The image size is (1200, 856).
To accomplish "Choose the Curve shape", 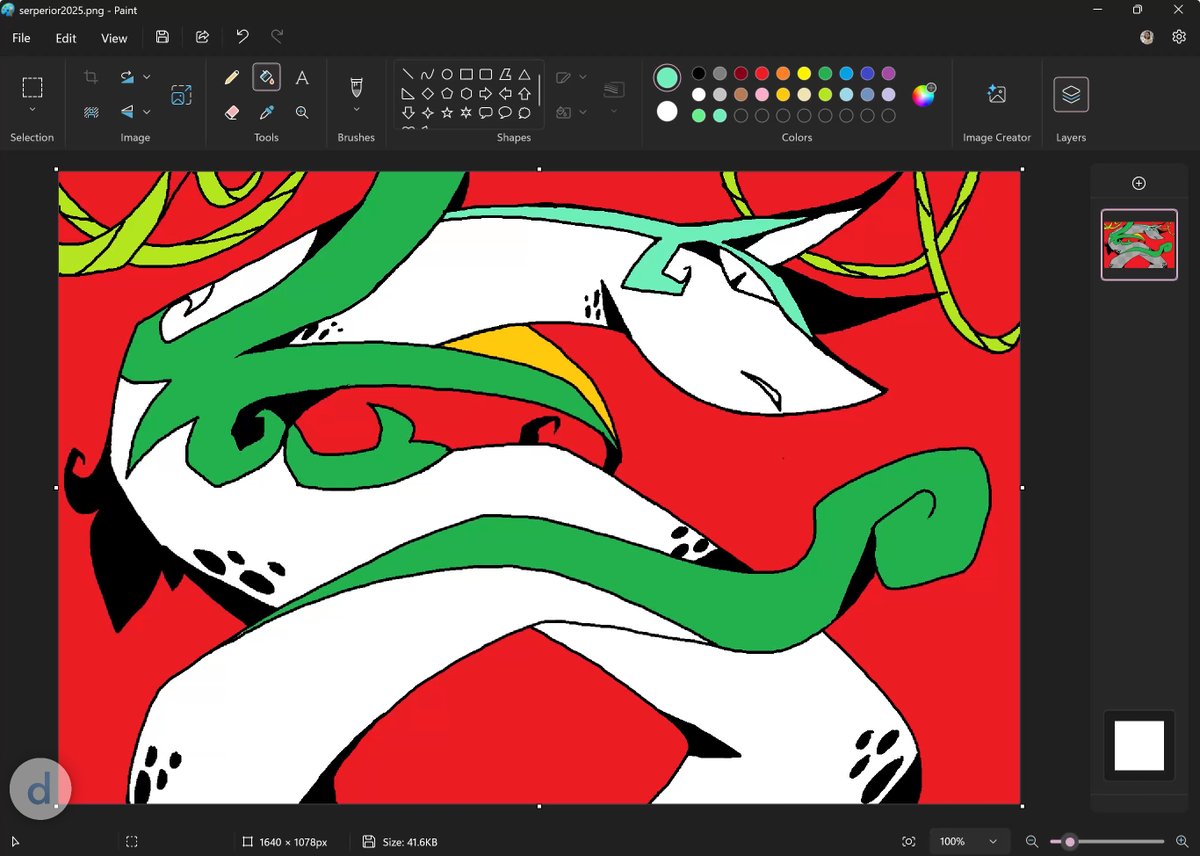I will (427, 74).
